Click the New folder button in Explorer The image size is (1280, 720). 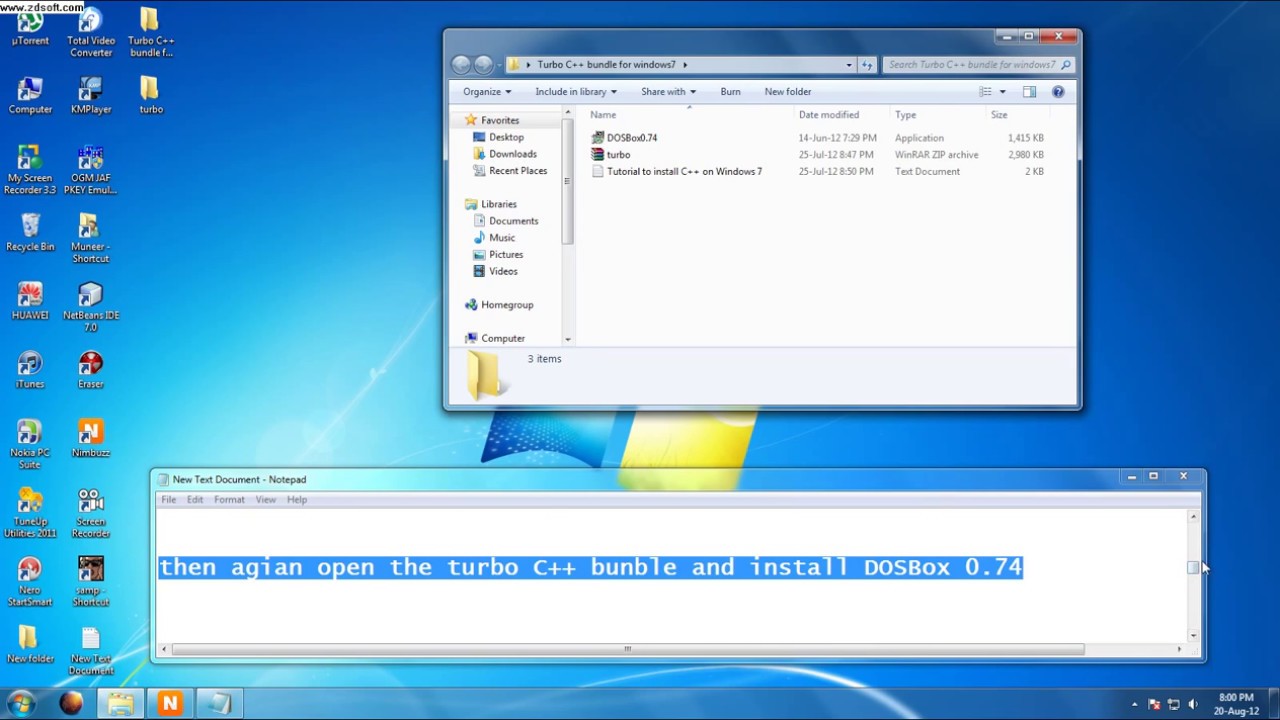(788, 92)
